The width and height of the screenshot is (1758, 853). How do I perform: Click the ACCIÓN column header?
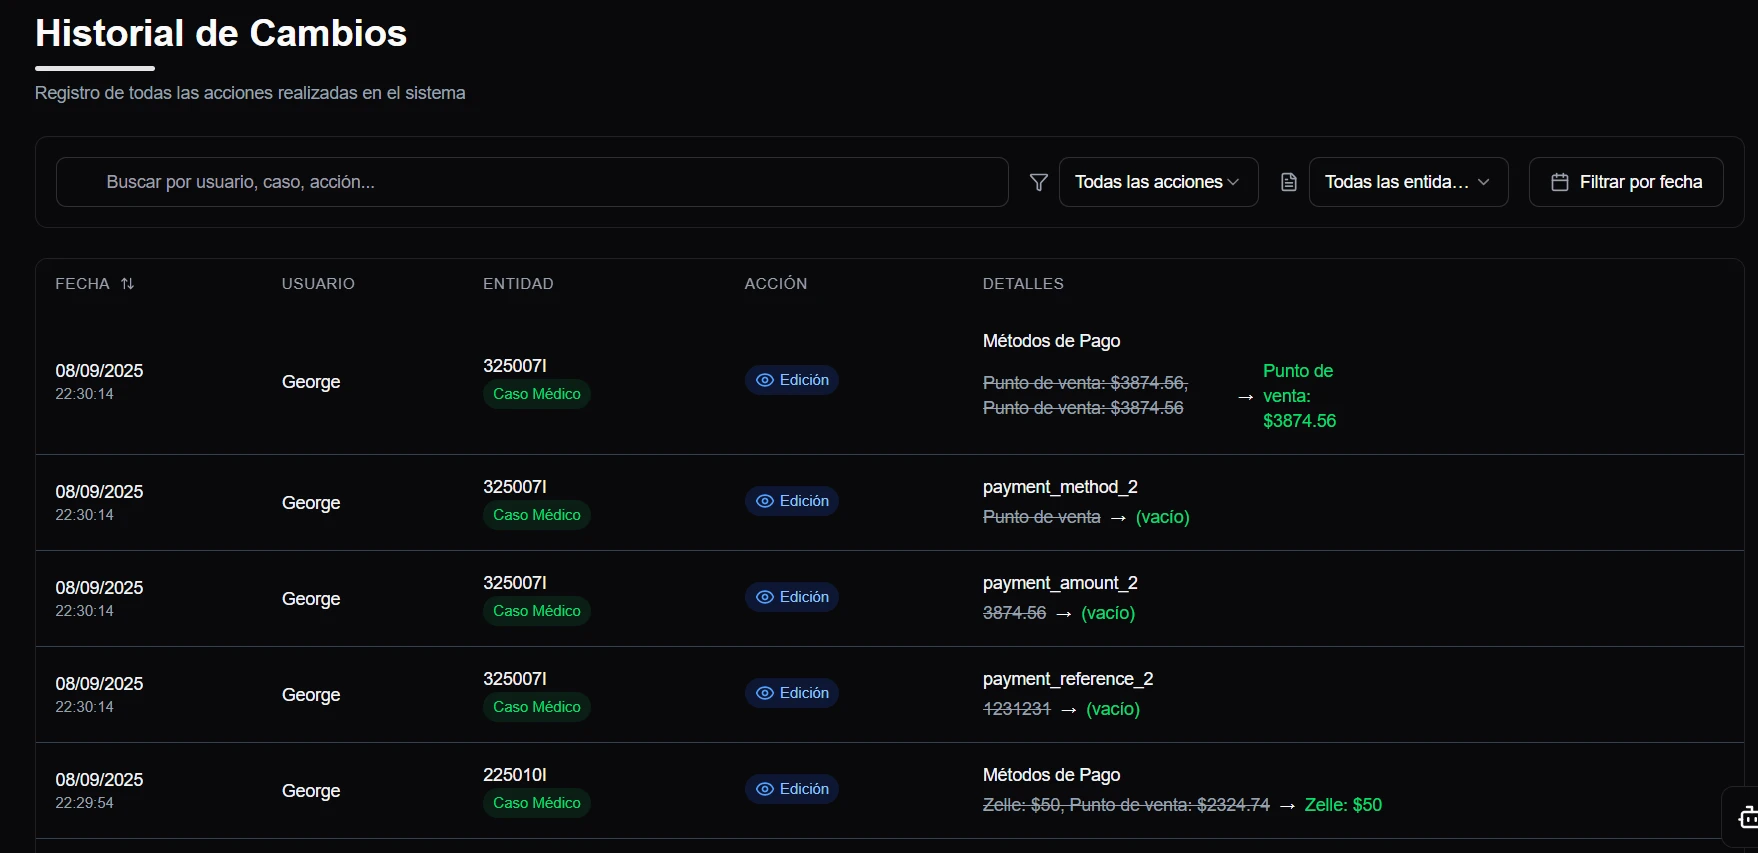pos(775,284)
